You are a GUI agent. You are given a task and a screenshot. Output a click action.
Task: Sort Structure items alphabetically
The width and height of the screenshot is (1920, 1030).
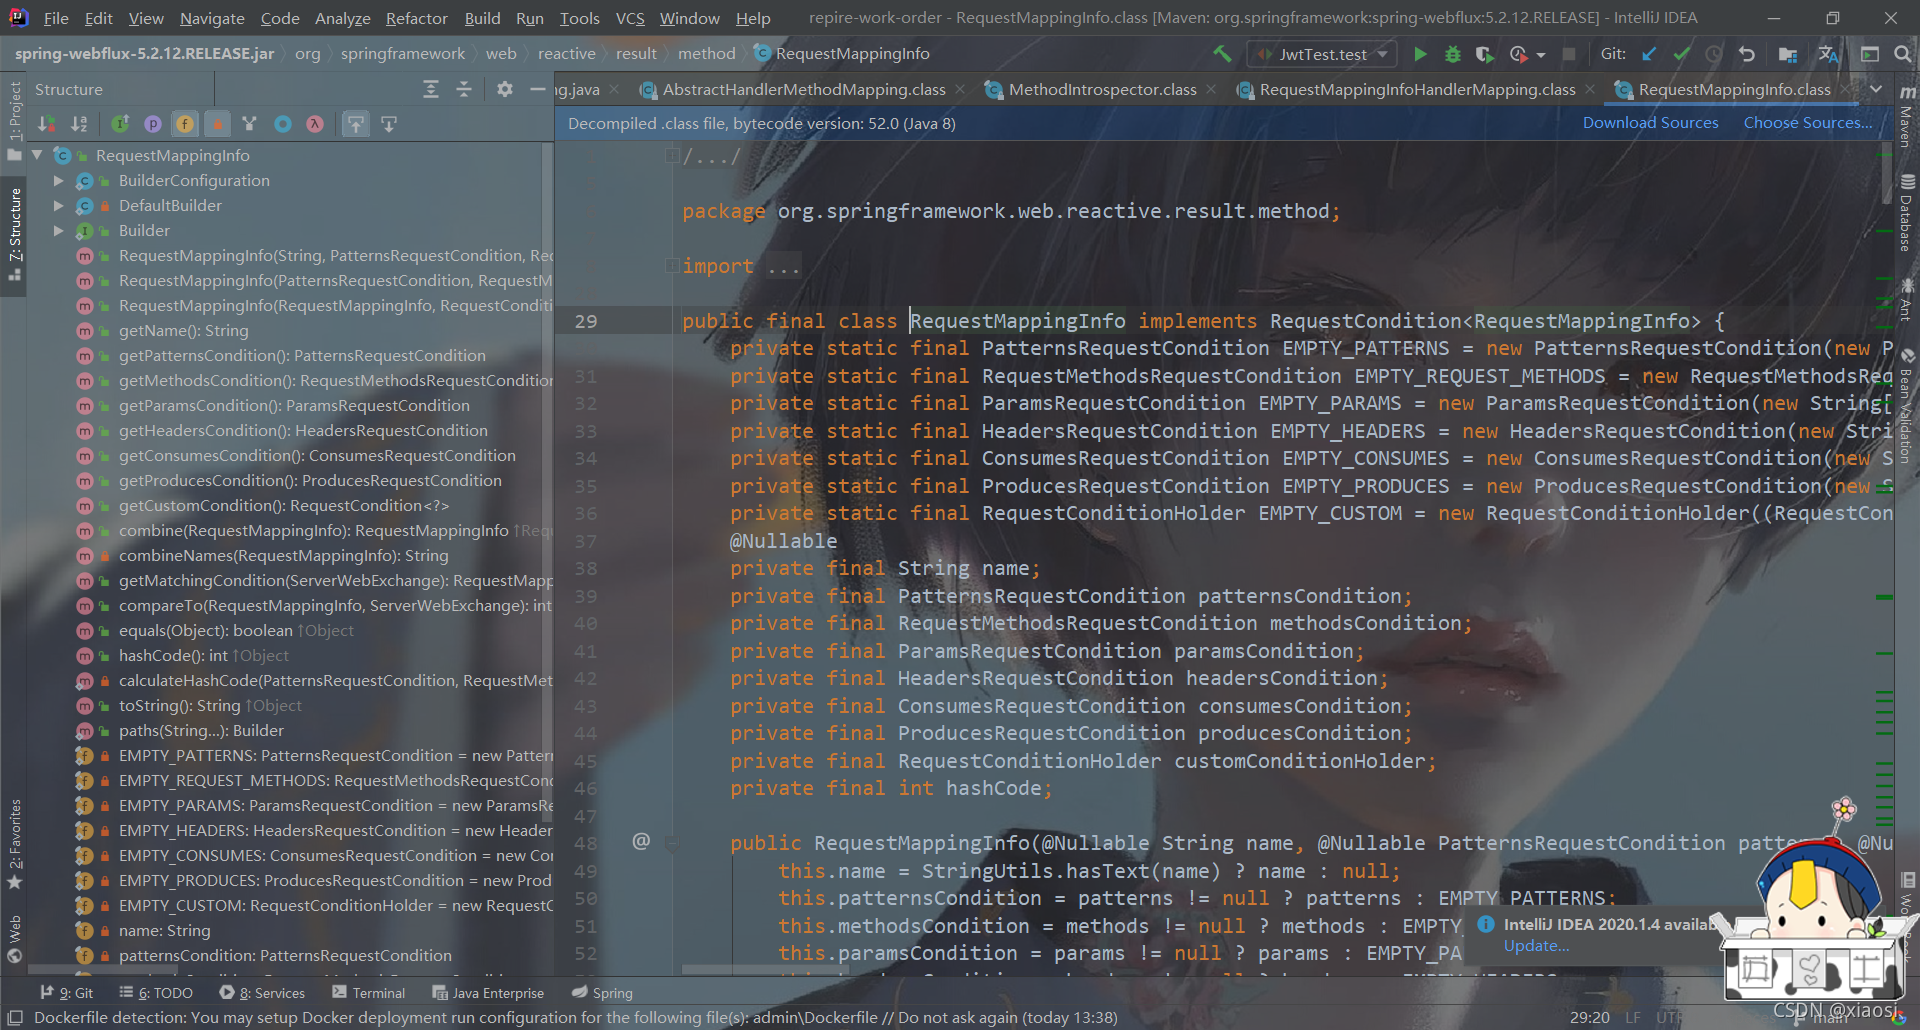click(79, 124)
